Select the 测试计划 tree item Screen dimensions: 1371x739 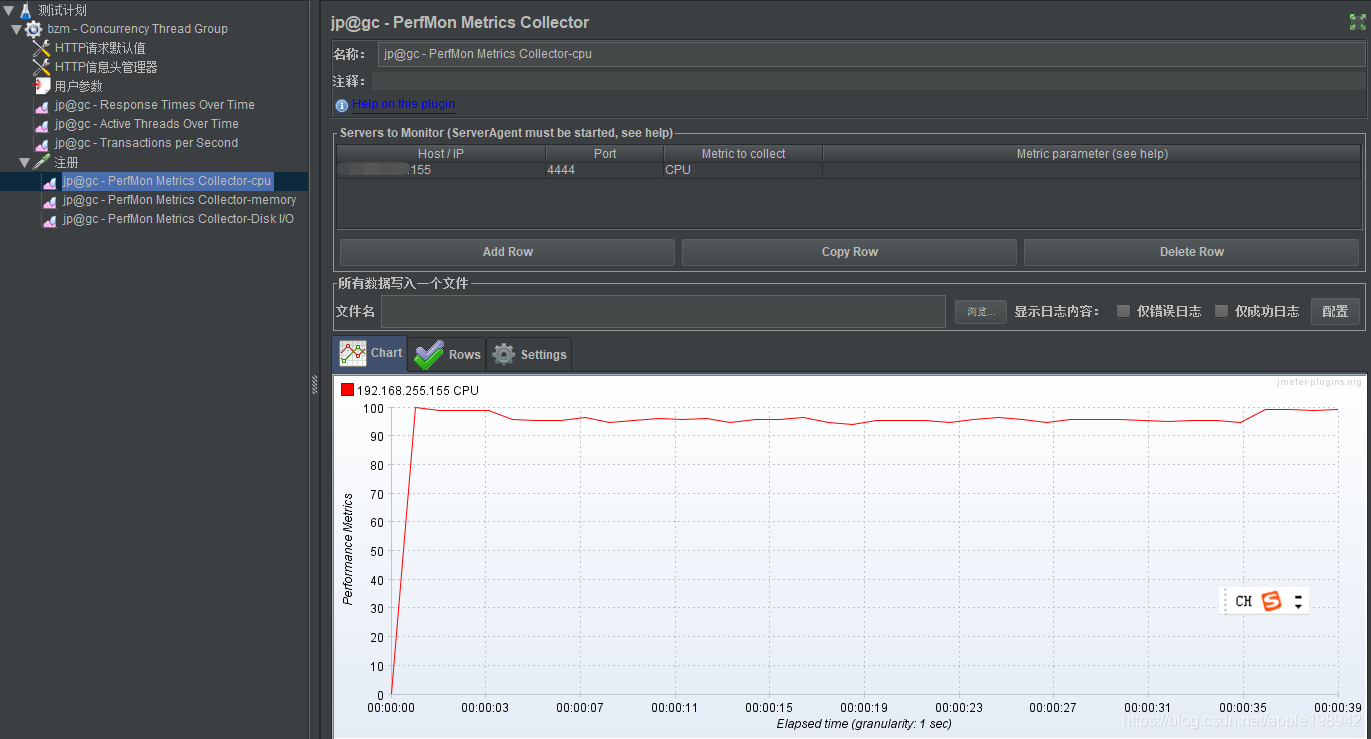point(62,10)
